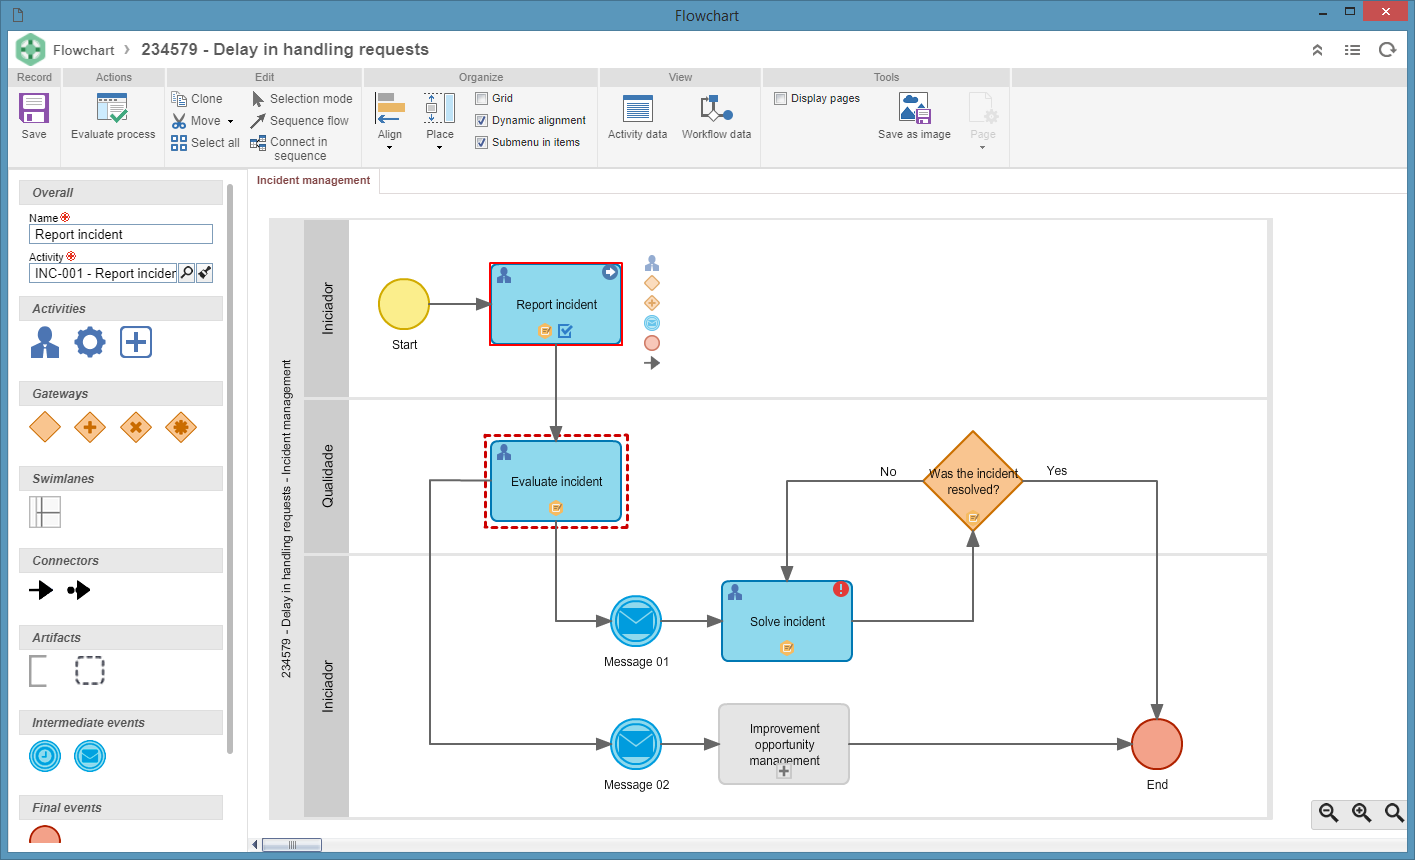Select the Message 02 event

pos(635,744)
